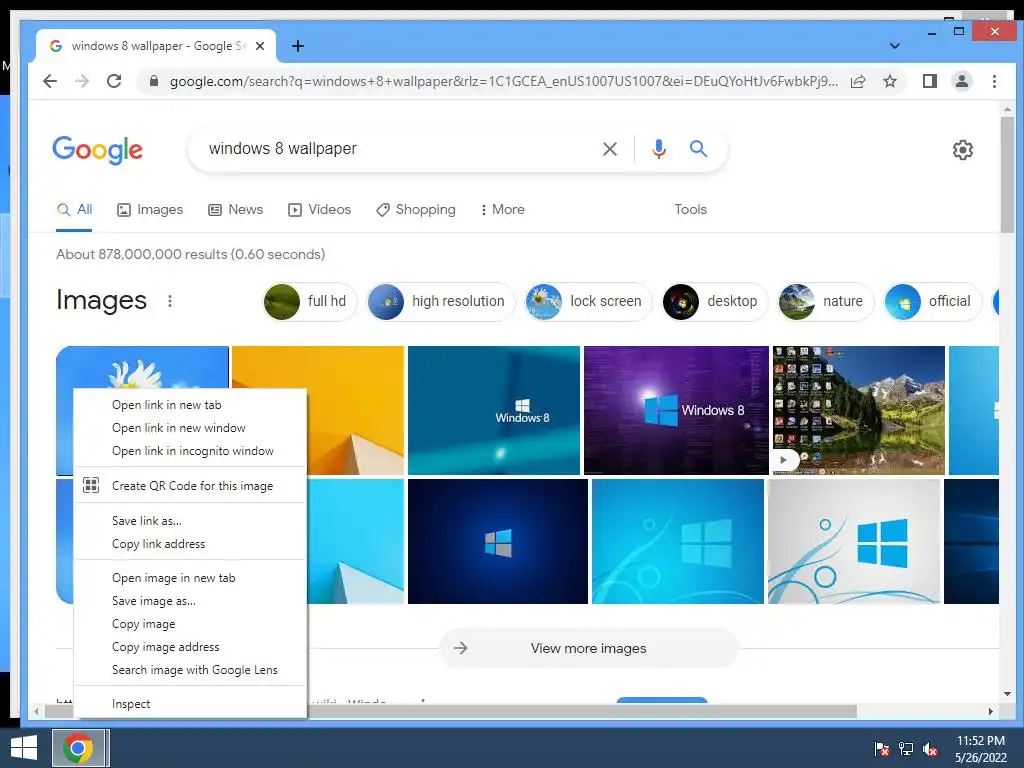
Task: Open the purple Windows 8 thumbnail
Action: [676, 410]
